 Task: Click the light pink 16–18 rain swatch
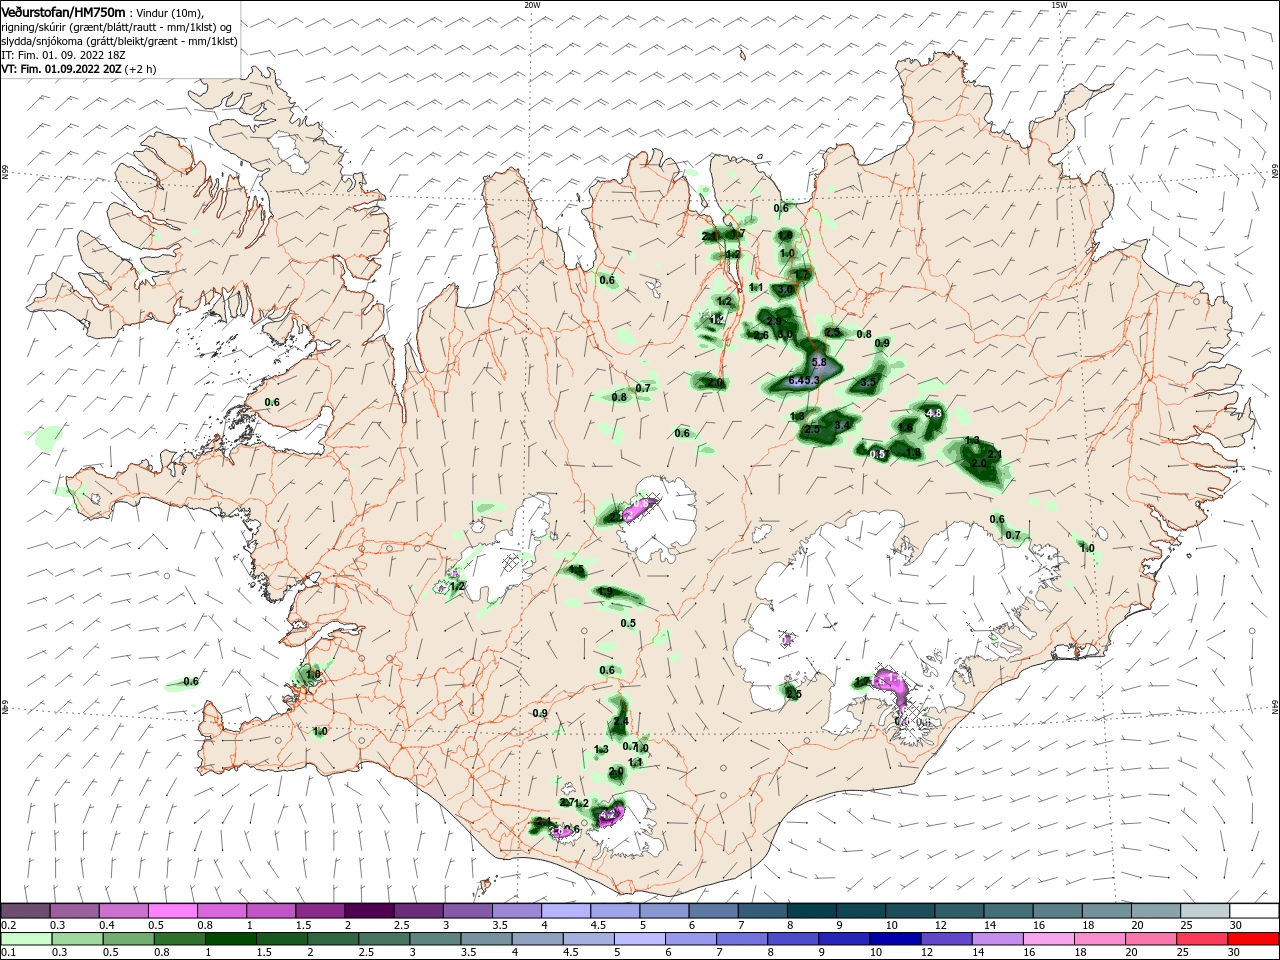click(x=1048, y=939)
